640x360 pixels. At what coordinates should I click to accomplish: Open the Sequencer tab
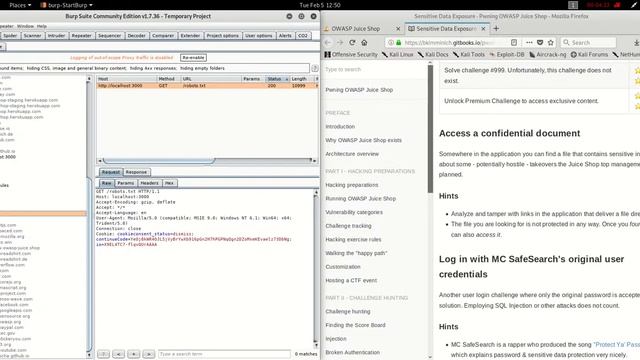[x=109, y=36]
